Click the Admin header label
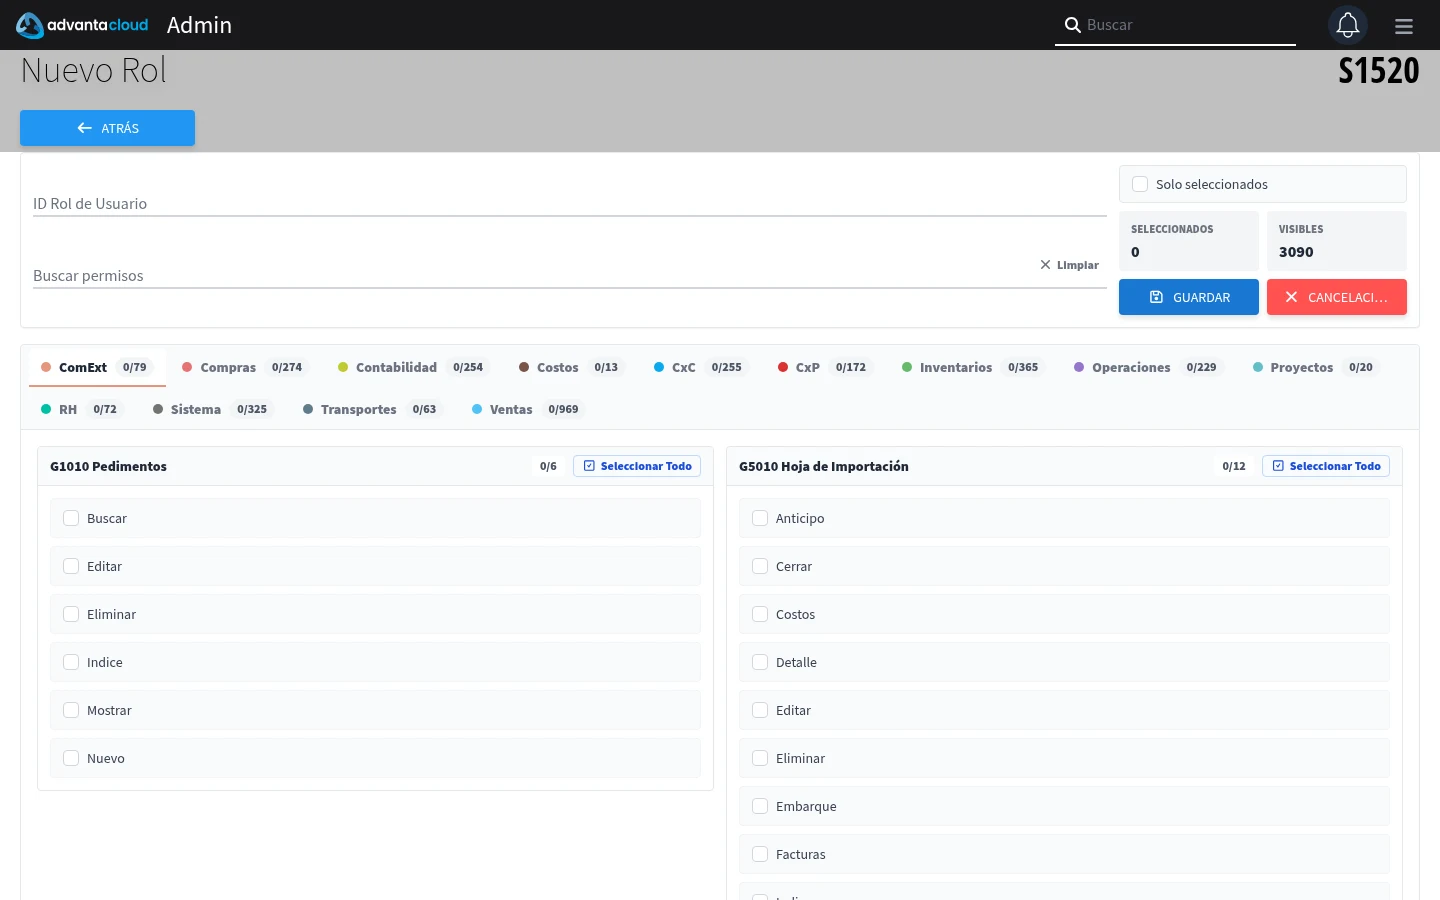Image resolution: width=1440 pixels, height=900 pixels. (x=199, y=25)
